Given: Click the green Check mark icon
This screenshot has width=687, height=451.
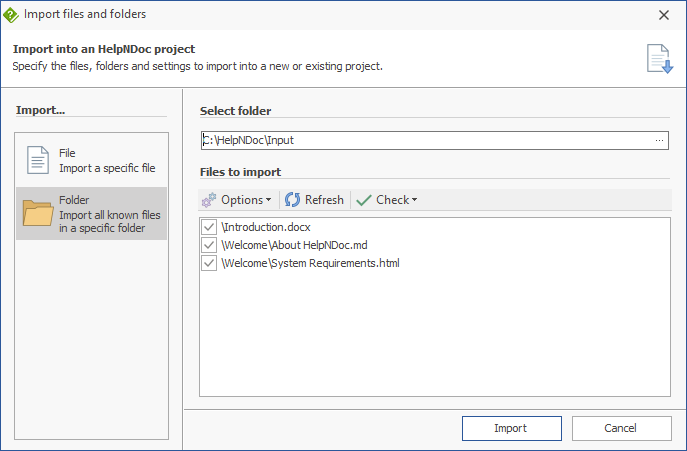Looking at the screenshot, I should 364,200.
